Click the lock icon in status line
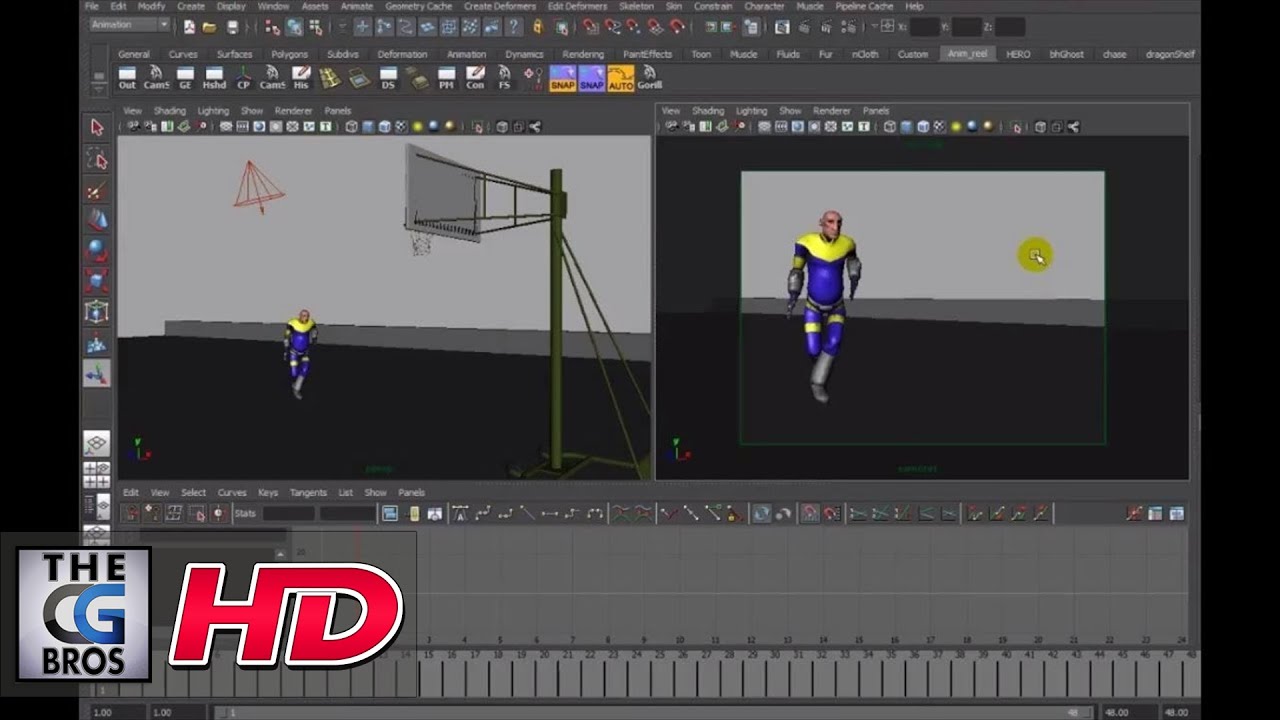The image size is (1280, 720). coord(538,27)
